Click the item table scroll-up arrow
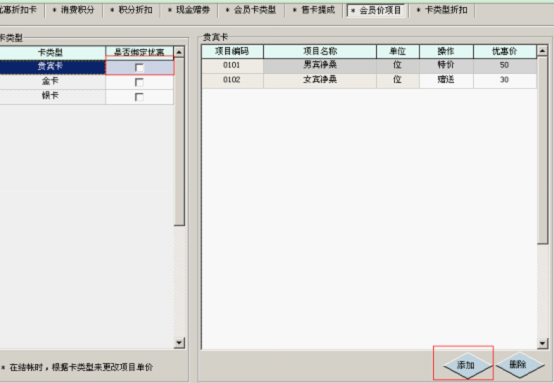 coord(542,51)
